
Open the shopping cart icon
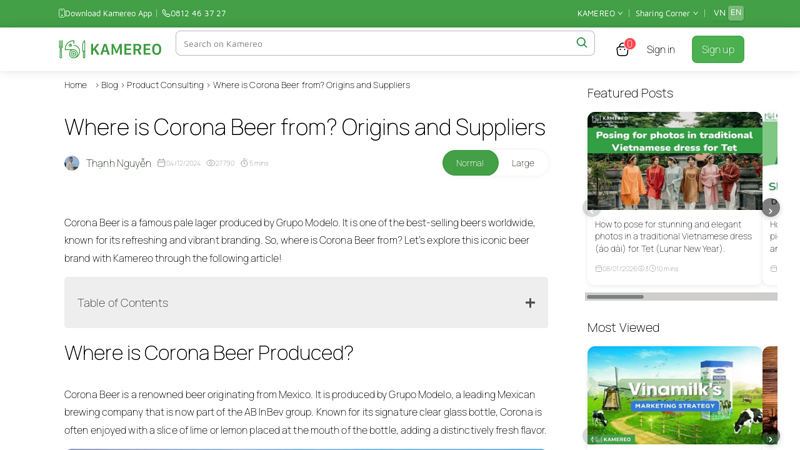622,49
